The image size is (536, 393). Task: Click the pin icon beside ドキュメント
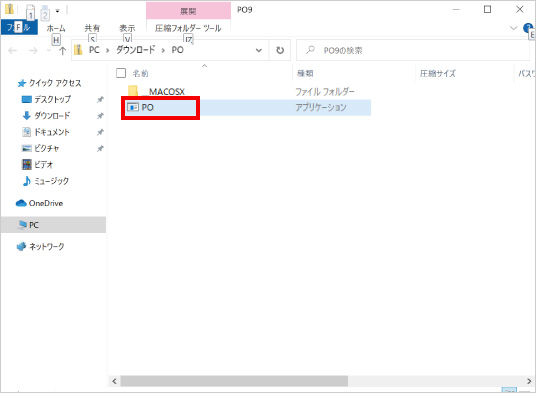(100, 132)
